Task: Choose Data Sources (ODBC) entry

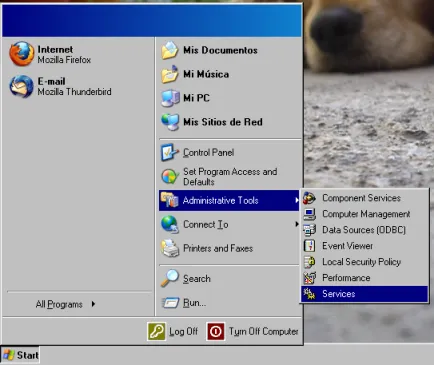Action: pos(364,230)
